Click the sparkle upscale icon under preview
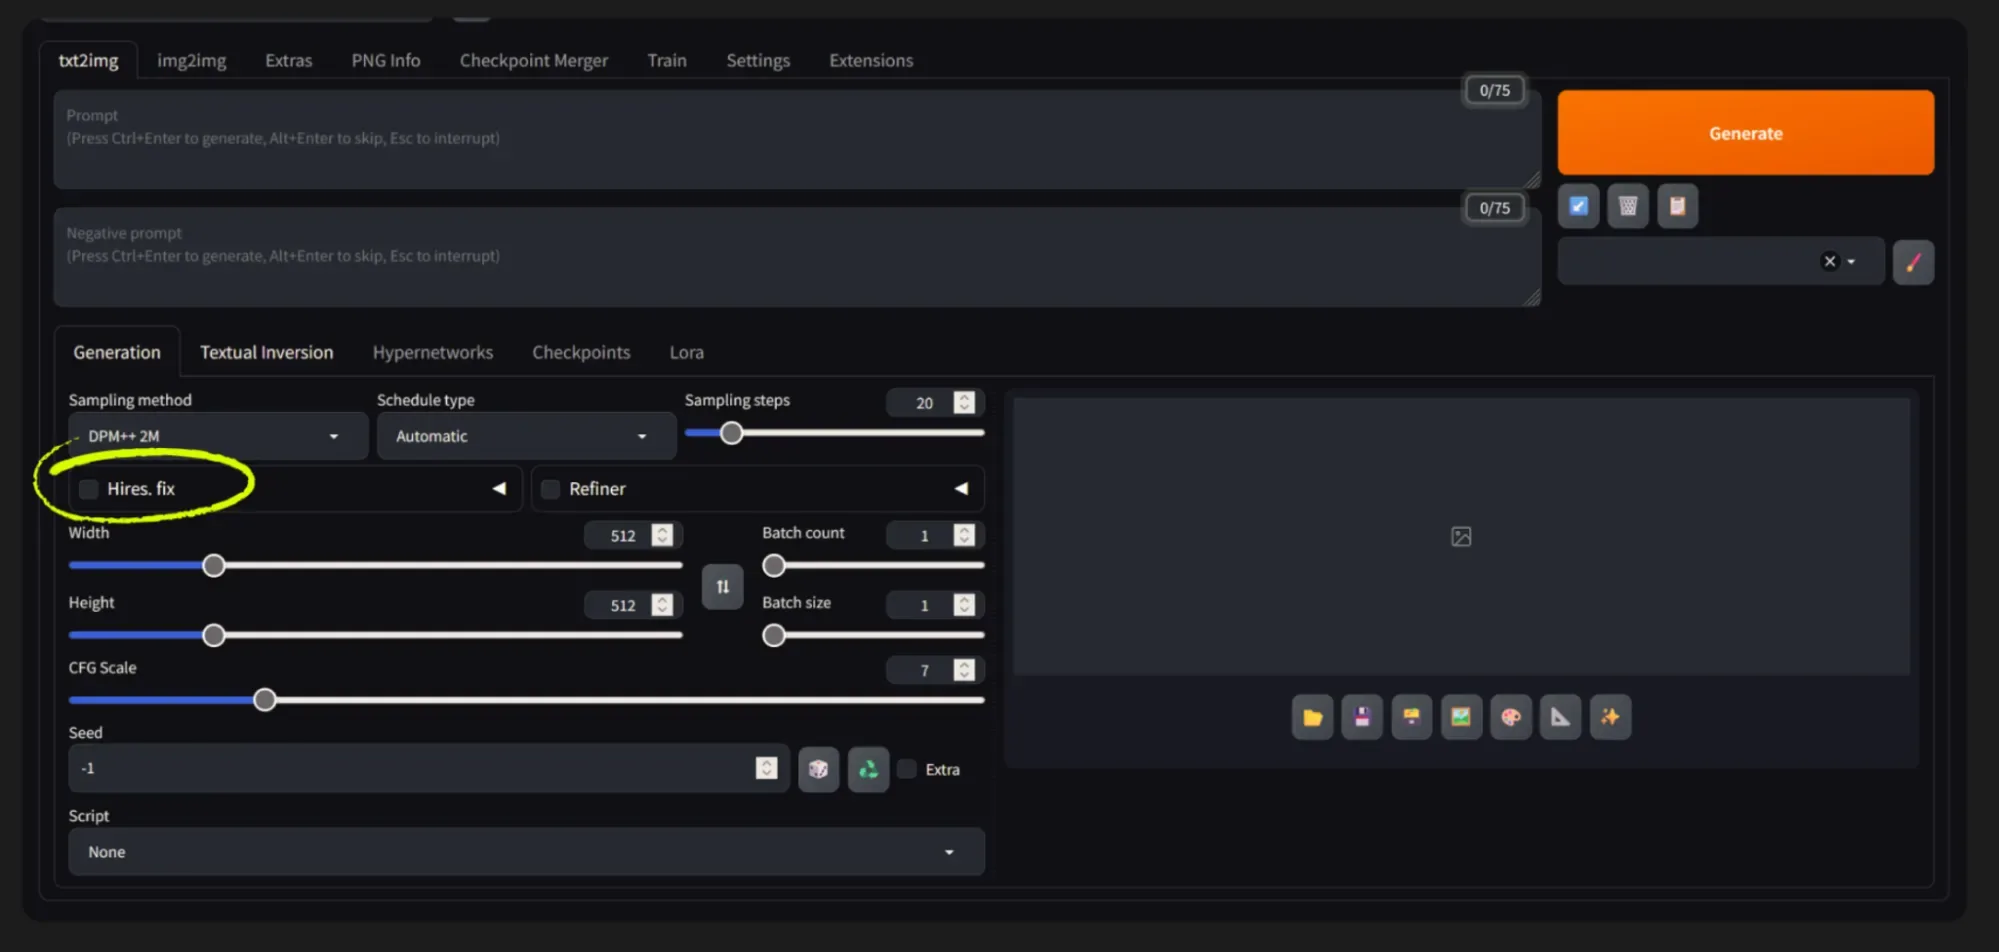Viewport: 1999px width, 952px height. [1610, 717]
